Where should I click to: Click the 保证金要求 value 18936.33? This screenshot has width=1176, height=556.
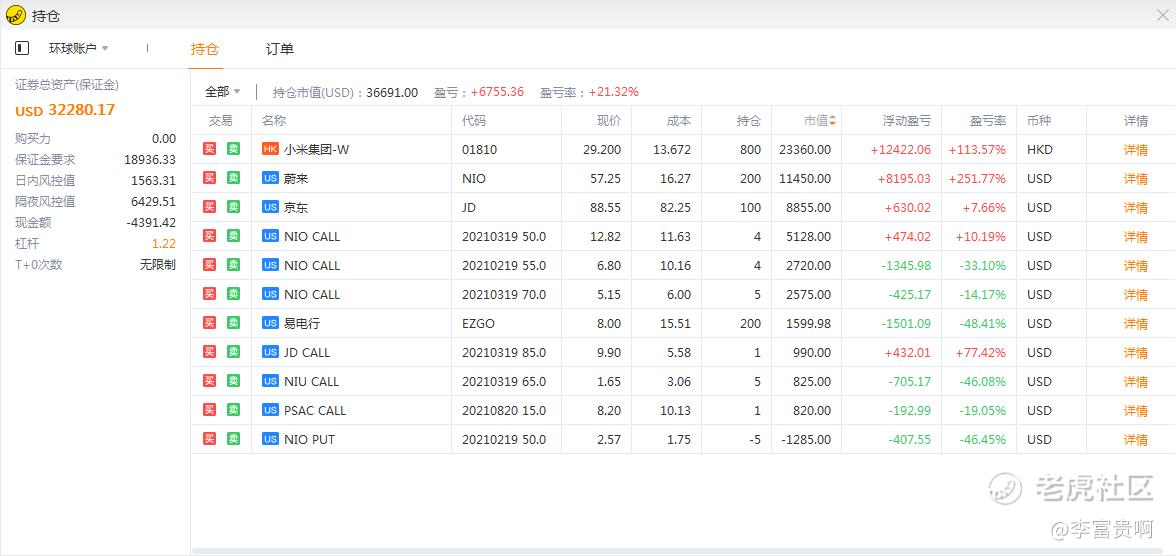coord(150,159)
